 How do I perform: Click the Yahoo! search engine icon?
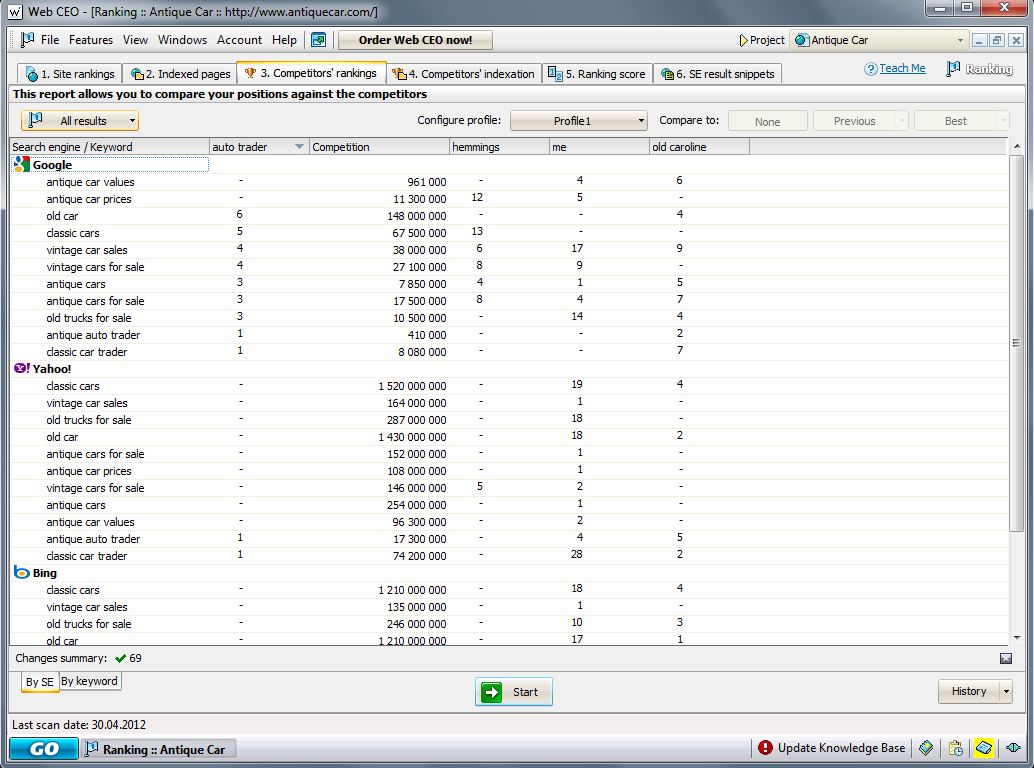point(22,368)
